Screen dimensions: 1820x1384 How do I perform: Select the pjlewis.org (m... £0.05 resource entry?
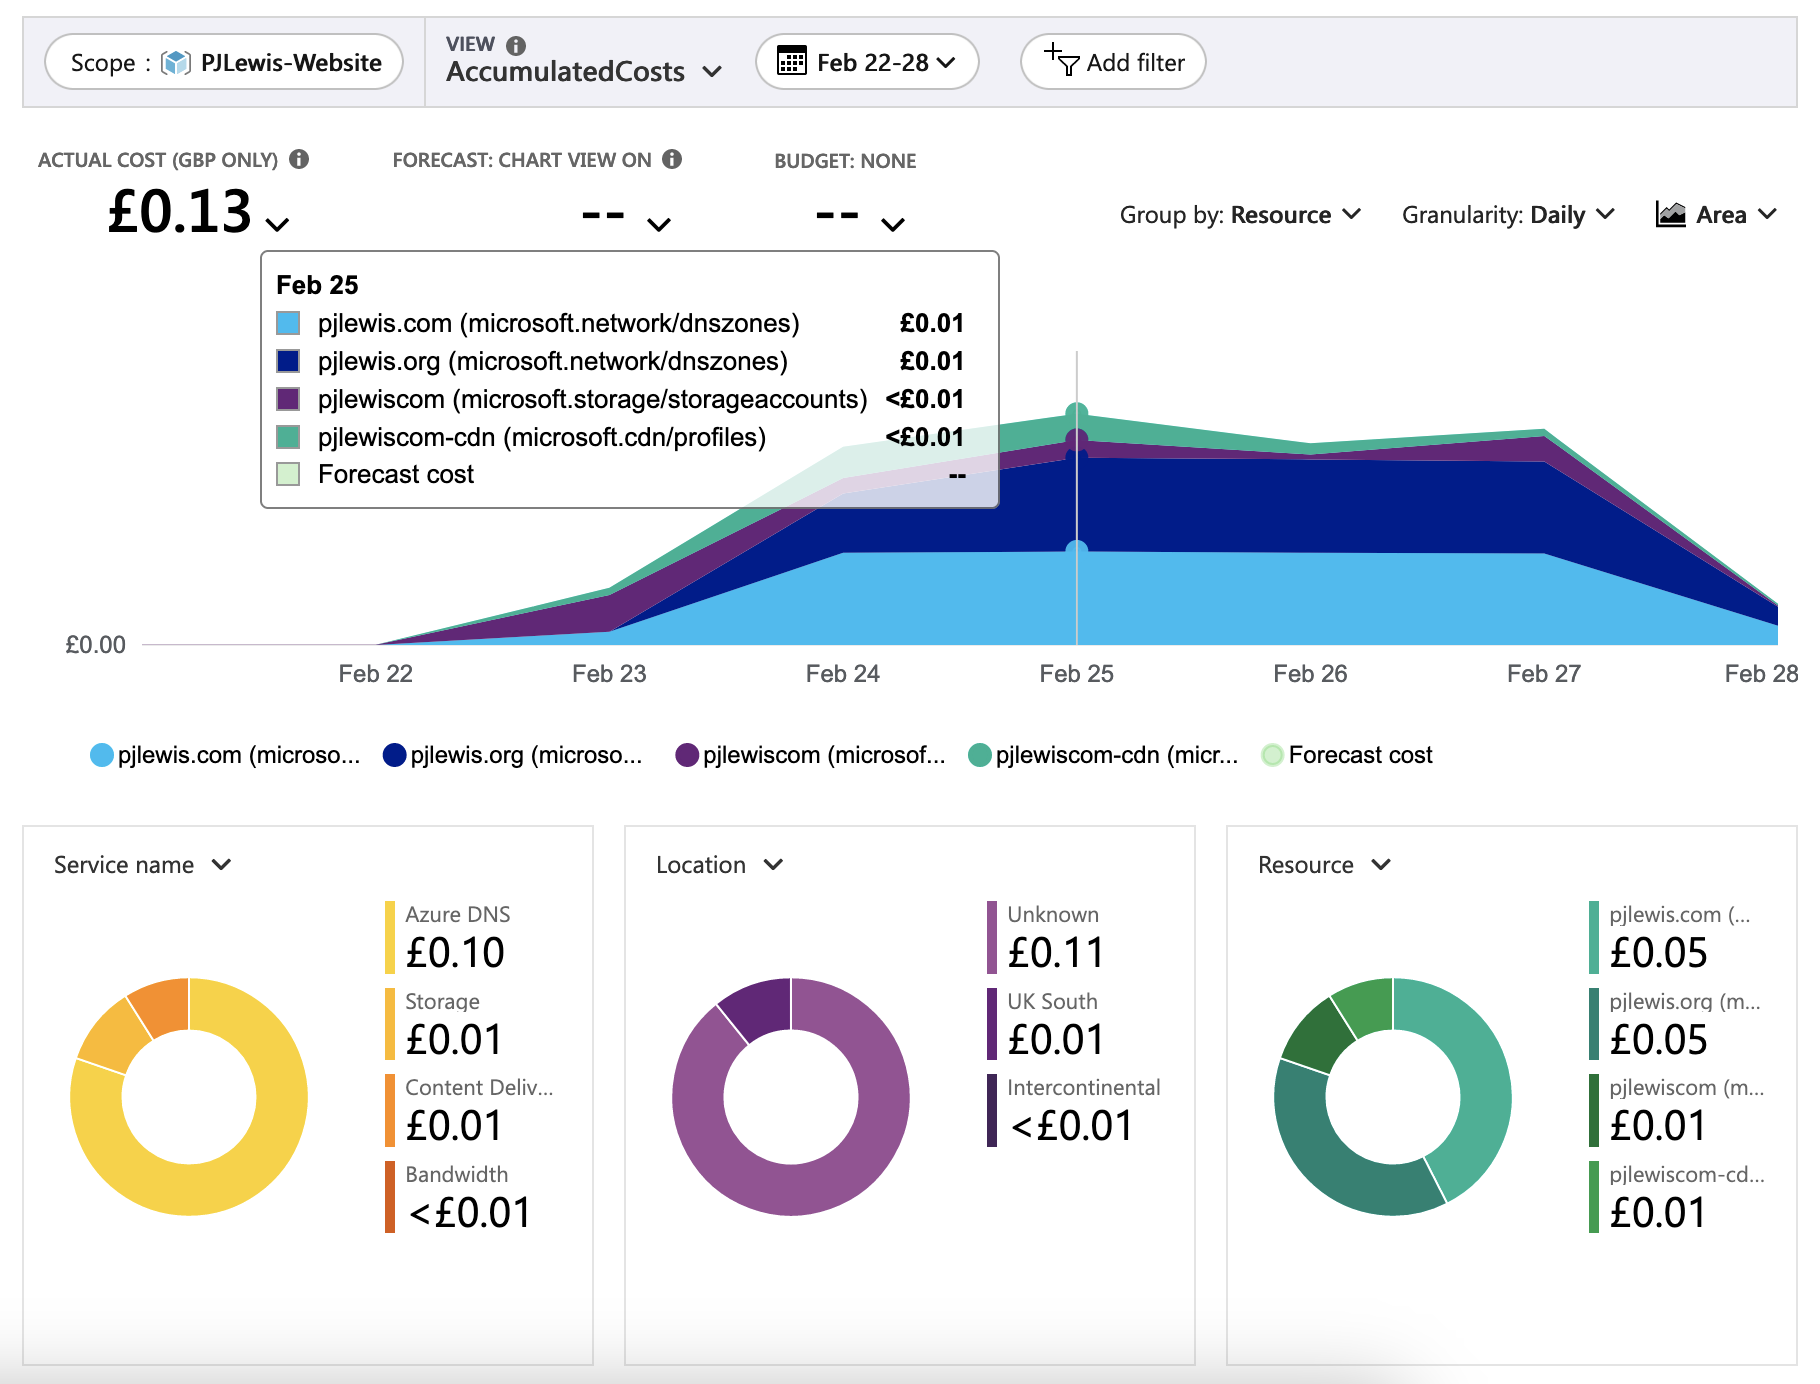[1677, 1024]
